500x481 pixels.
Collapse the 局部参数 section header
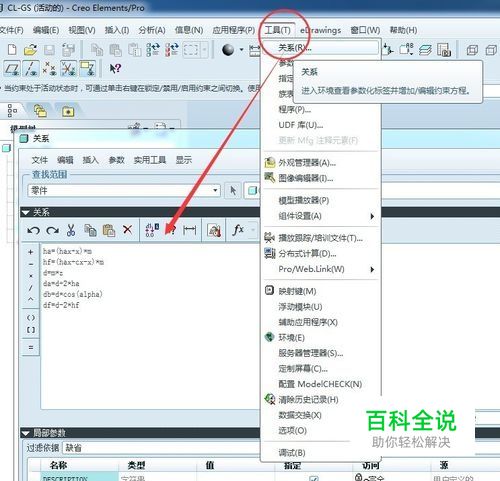point(26,433)
